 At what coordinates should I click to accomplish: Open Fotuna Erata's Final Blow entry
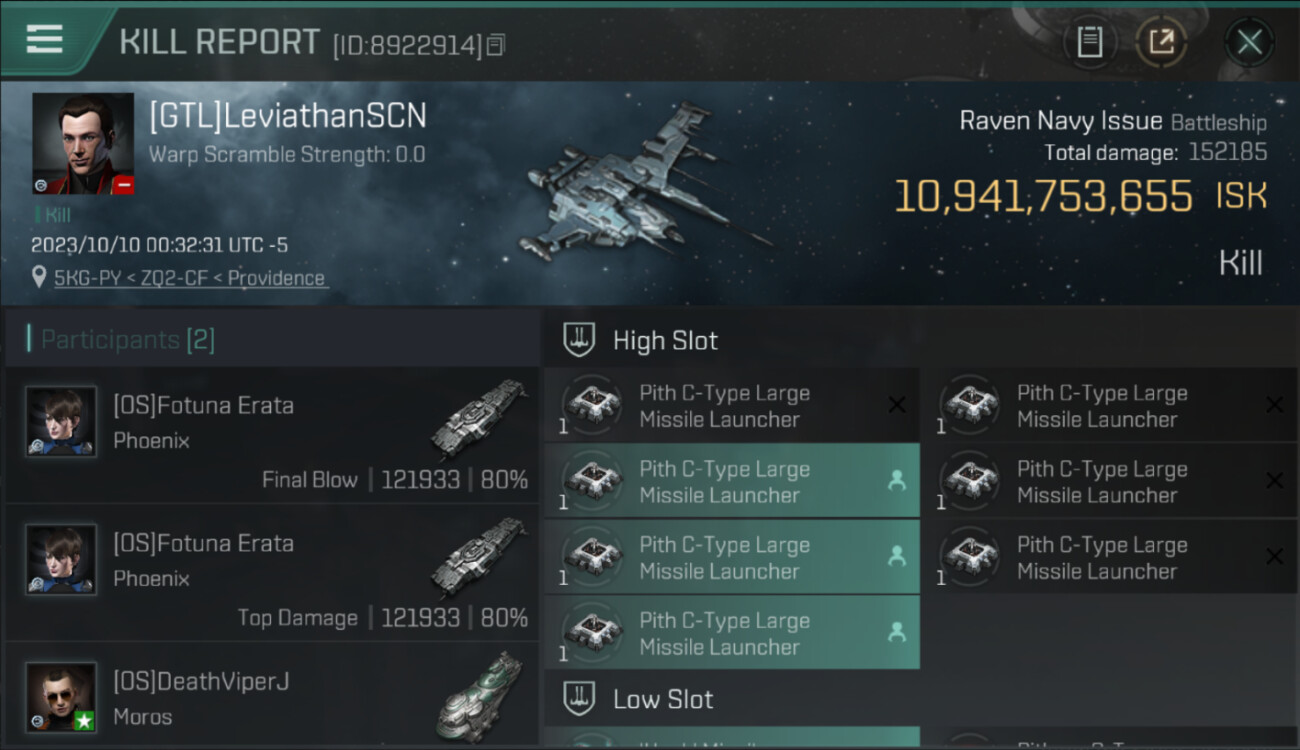[272, 435]
